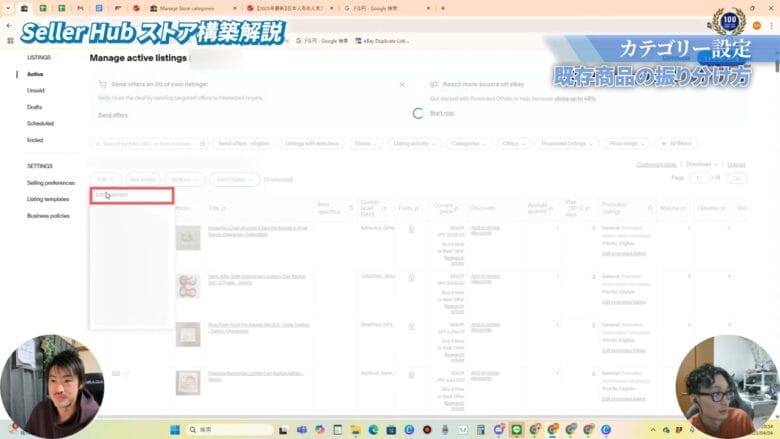Open Microsoft Edge from the taskbar
Image resolution: width=780 pixels, height=439 pixels.
[373, 430]
